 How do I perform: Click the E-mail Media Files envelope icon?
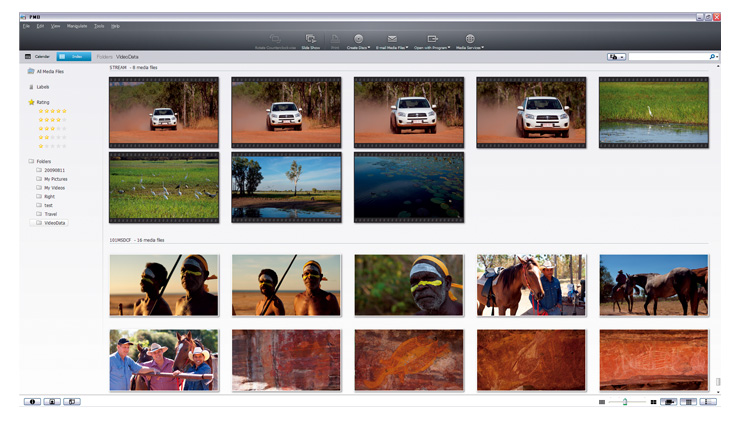click(392, 38)
